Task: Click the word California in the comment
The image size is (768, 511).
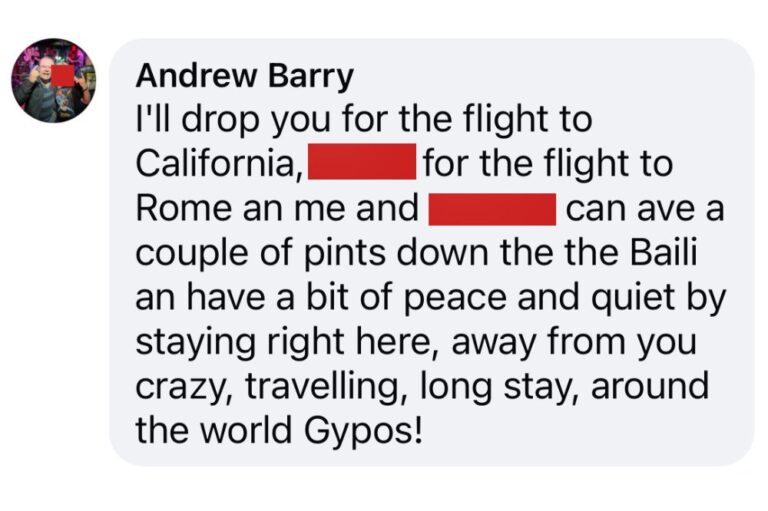Action: click(x=219, y=163)
